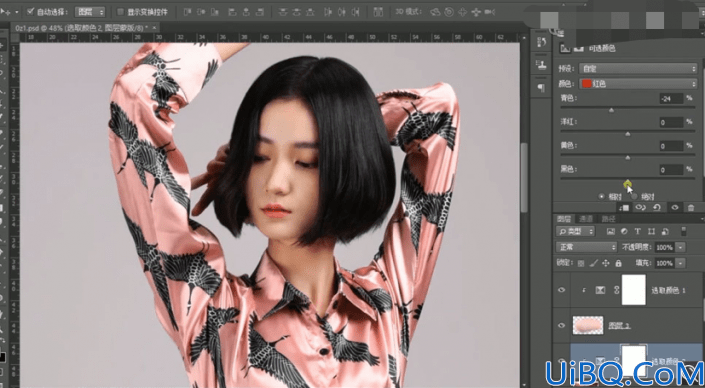Click the Distribute right edges icon
The height and width of the screenshot is (388, 705).
click(x=356, y=12)
